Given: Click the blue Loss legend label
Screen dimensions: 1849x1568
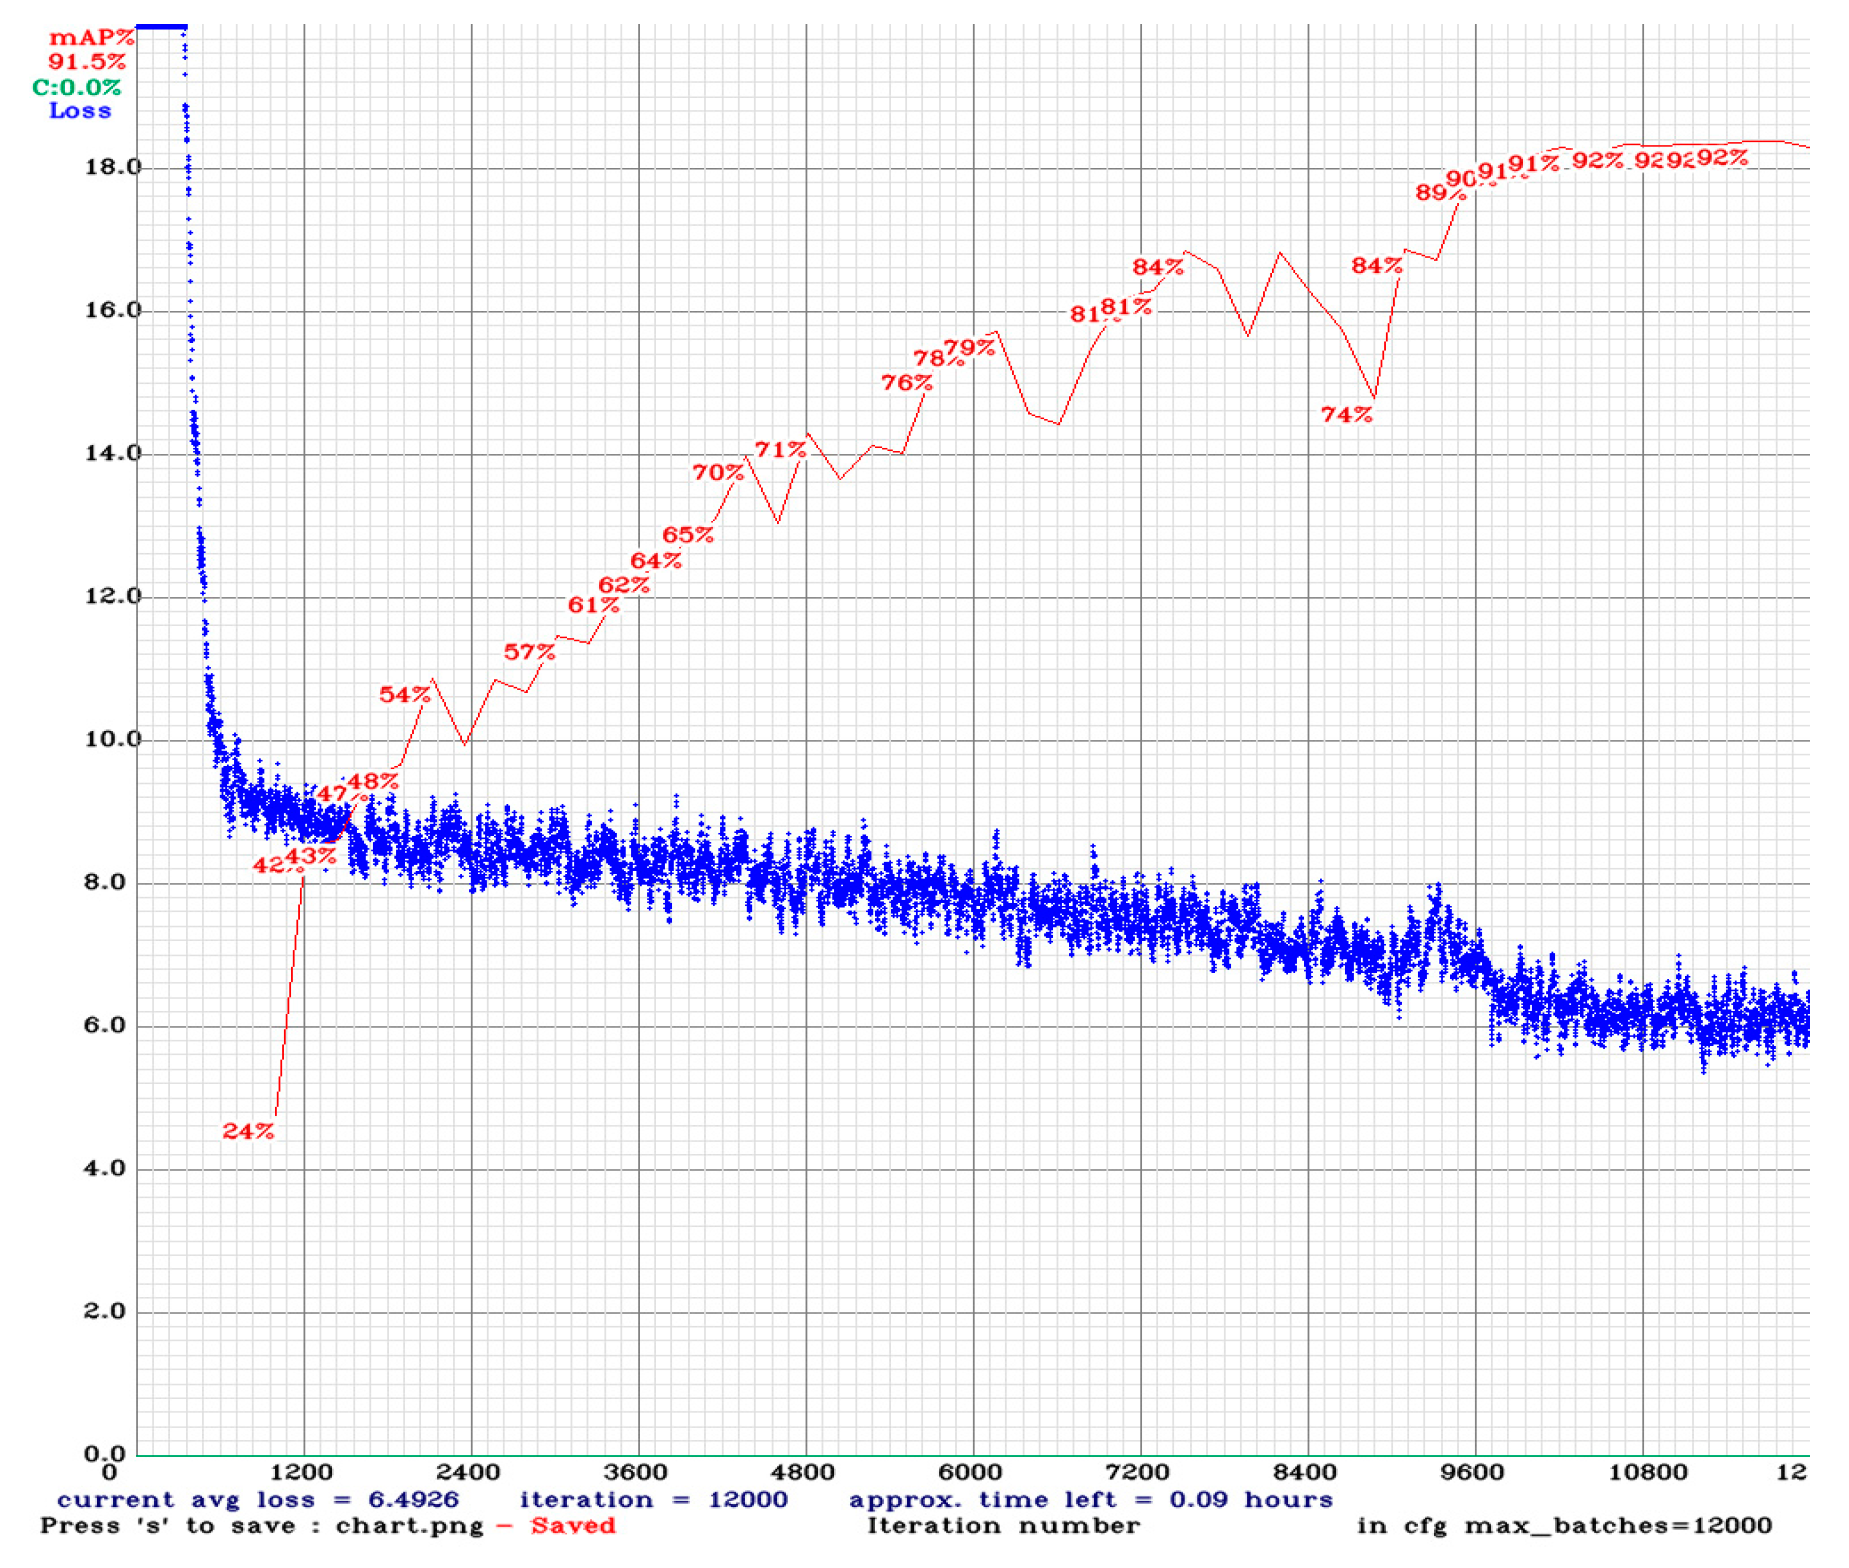Looking at the screenshot, I should [80, 111].
